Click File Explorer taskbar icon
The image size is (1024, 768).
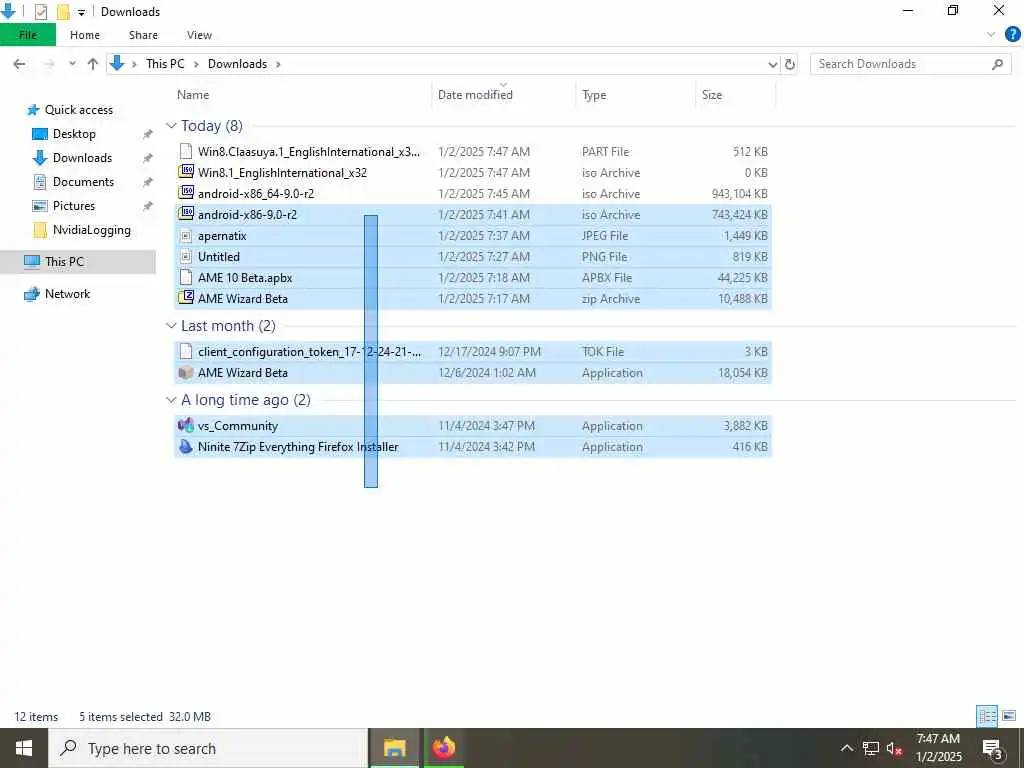(x=394, y=748)
